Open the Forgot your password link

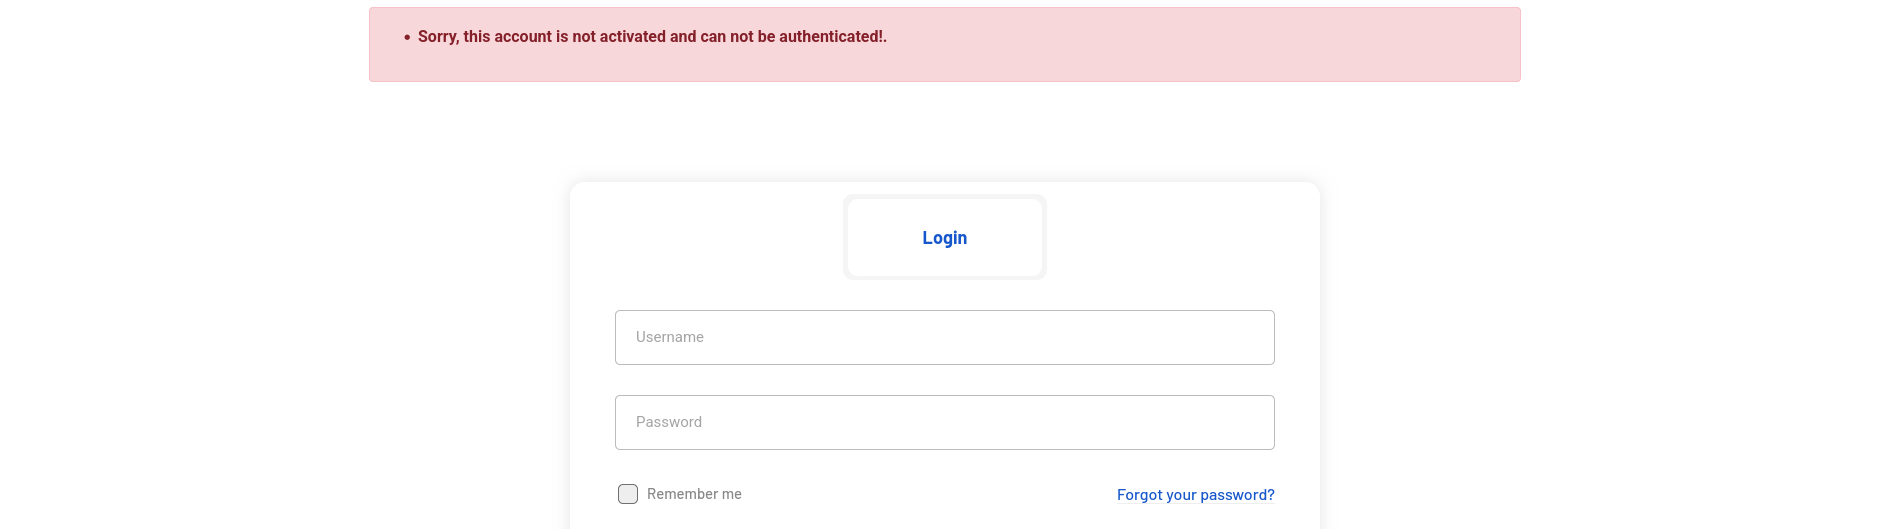point(1195,495)
